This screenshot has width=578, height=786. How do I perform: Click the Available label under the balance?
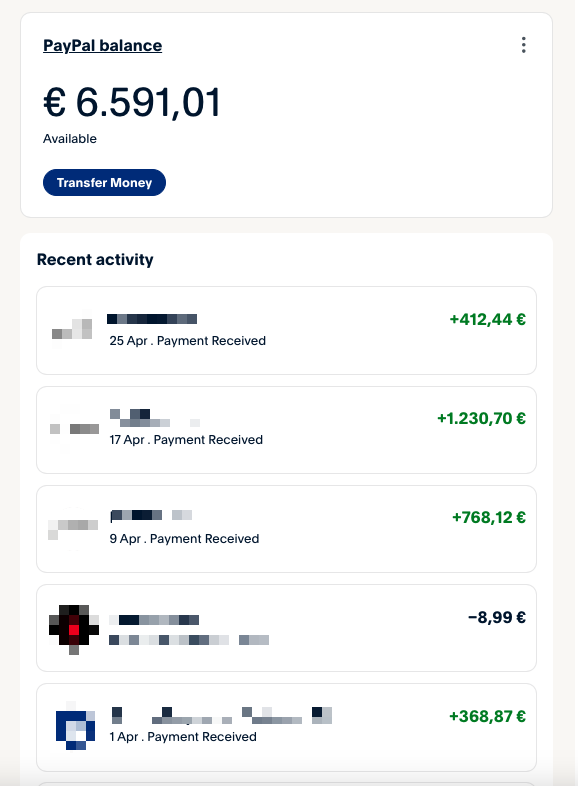[x=70, y=139]
